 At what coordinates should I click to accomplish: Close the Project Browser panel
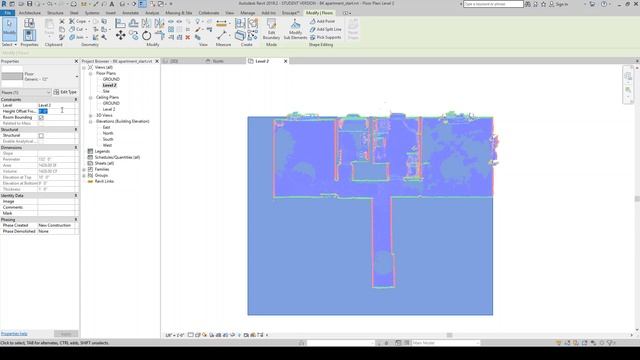coord(157,61)
